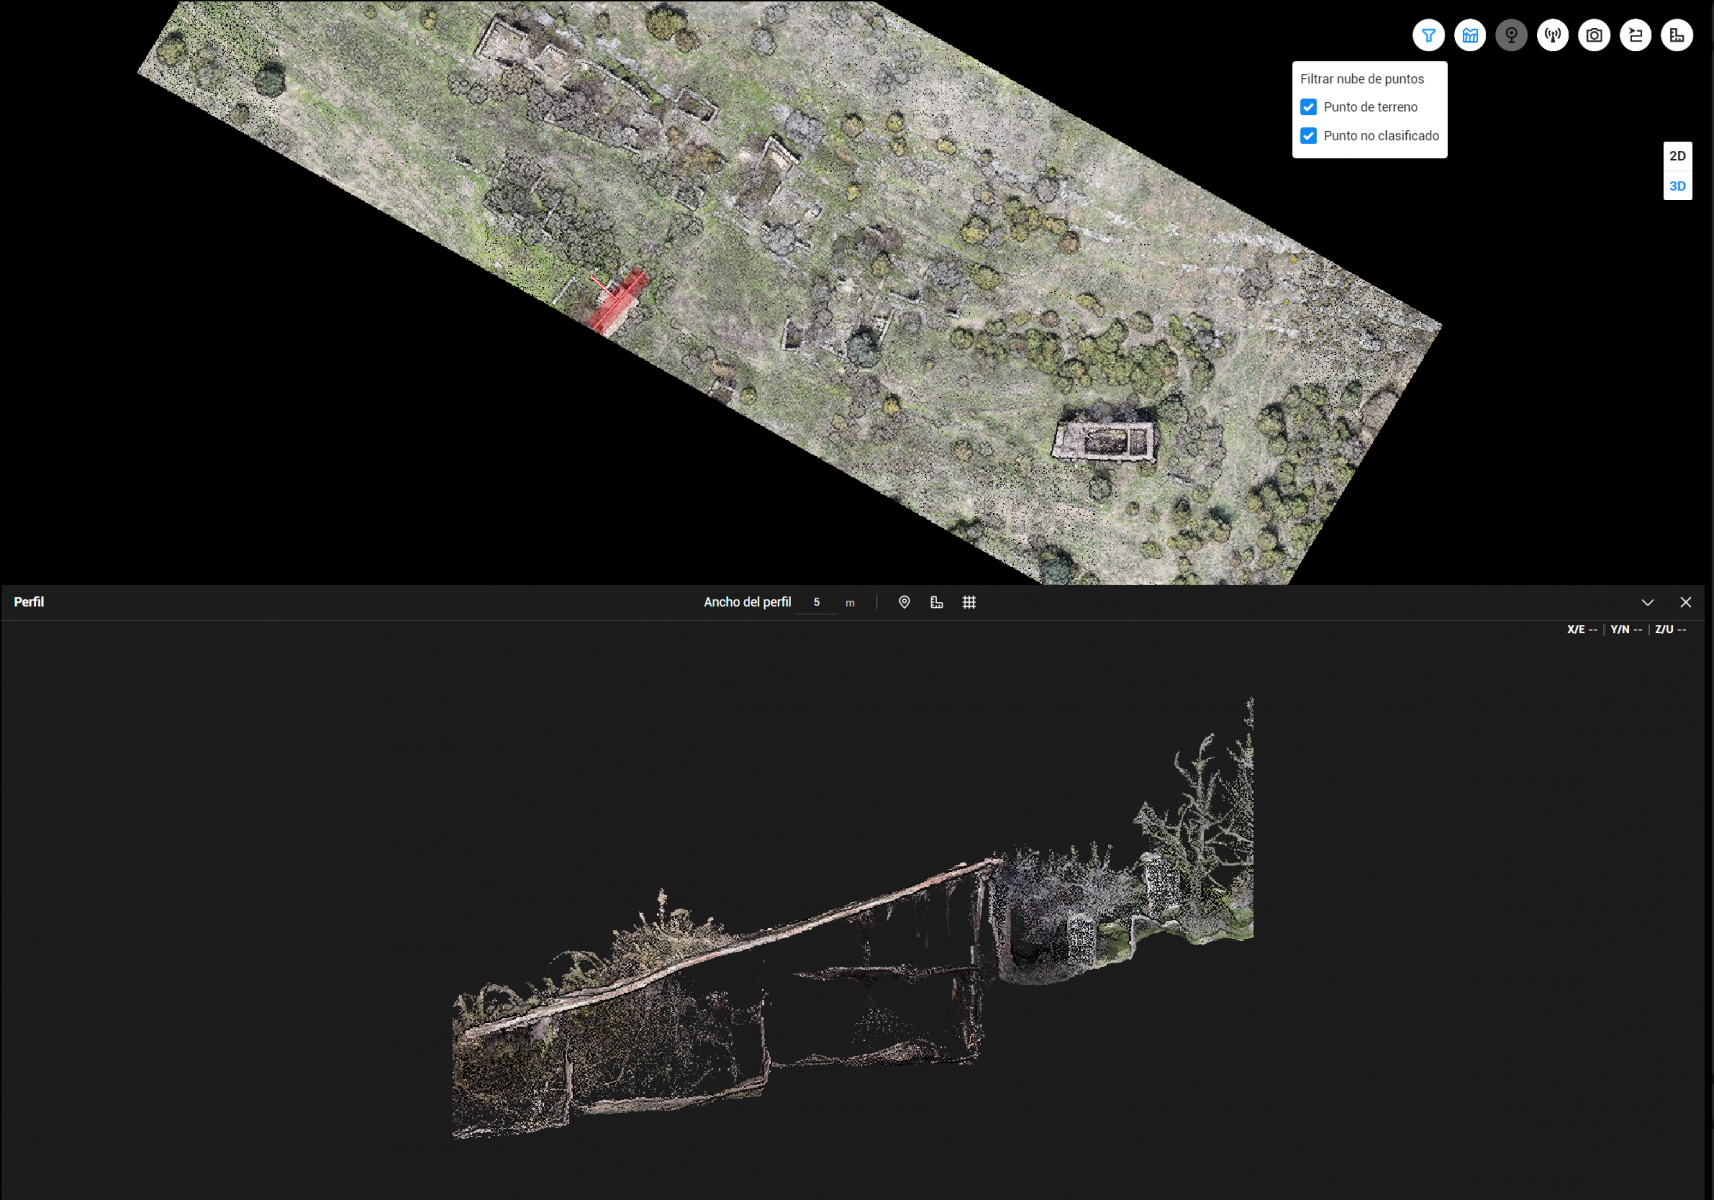The image size is (1714, 1200).
Task: Toggle the grid icon in Perfil panel
Action: [969, 602]
